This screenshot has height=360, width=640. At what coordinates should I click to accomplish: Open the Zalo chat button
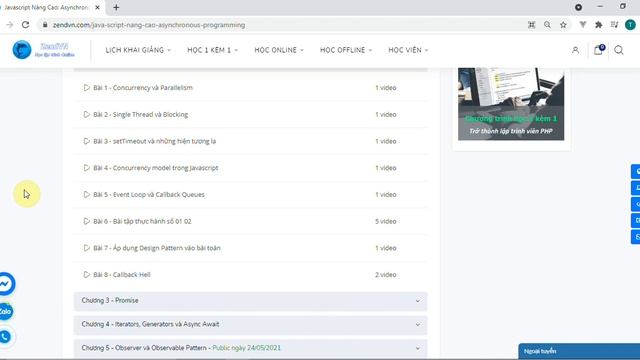pyautogui.click(x=5, y=311)
